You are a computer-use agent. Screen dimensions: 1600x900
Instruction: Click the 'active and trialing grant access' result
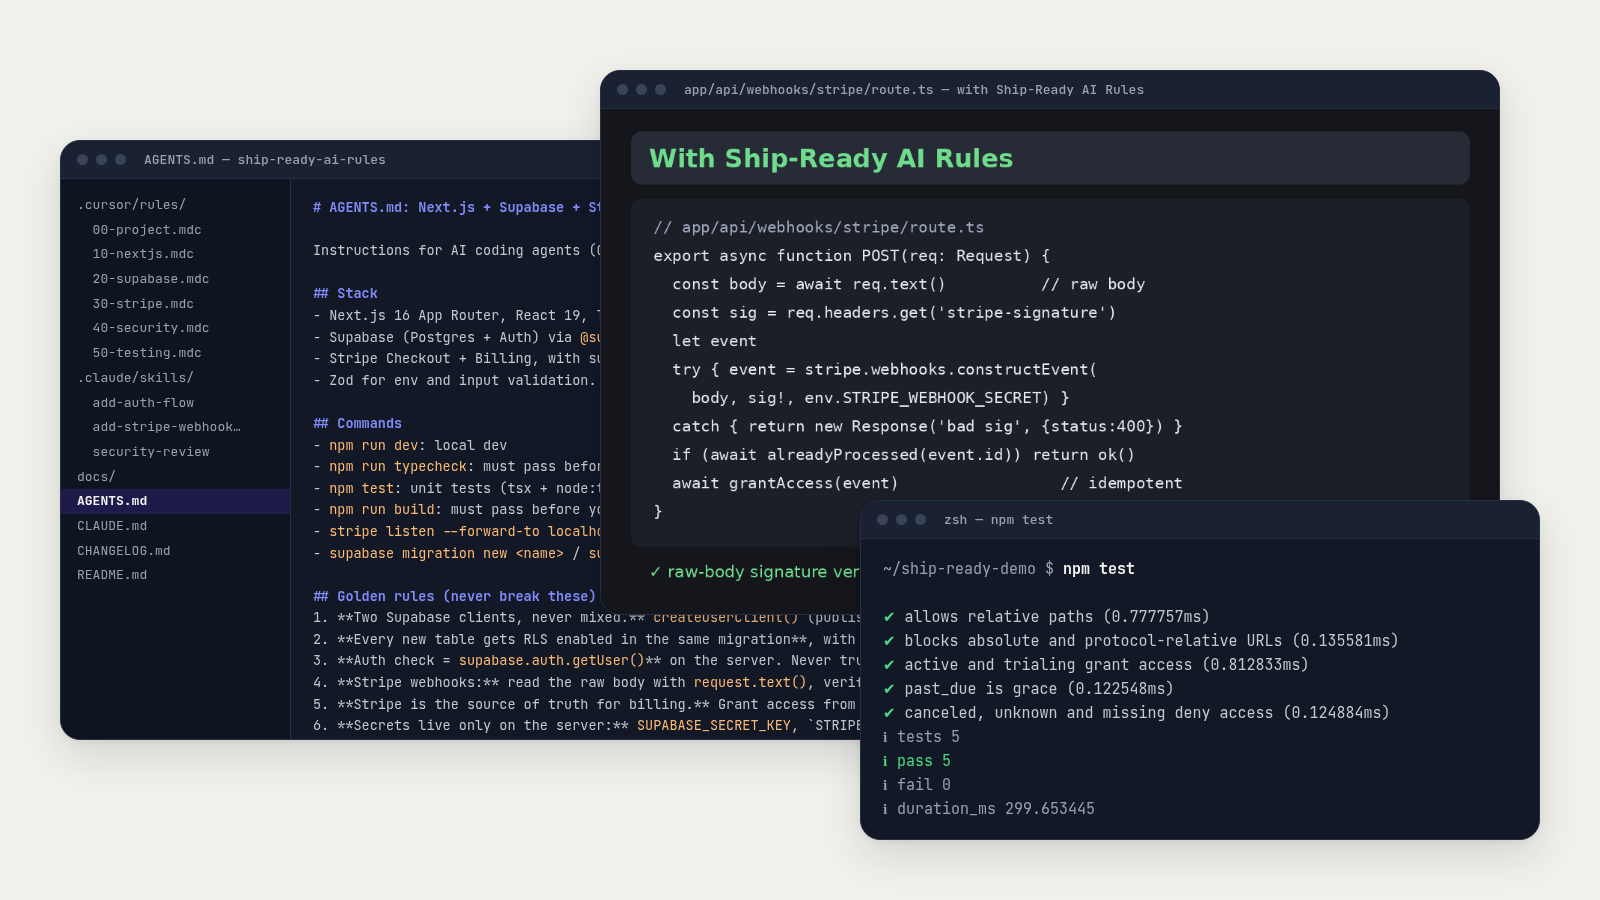point(1096,665)
